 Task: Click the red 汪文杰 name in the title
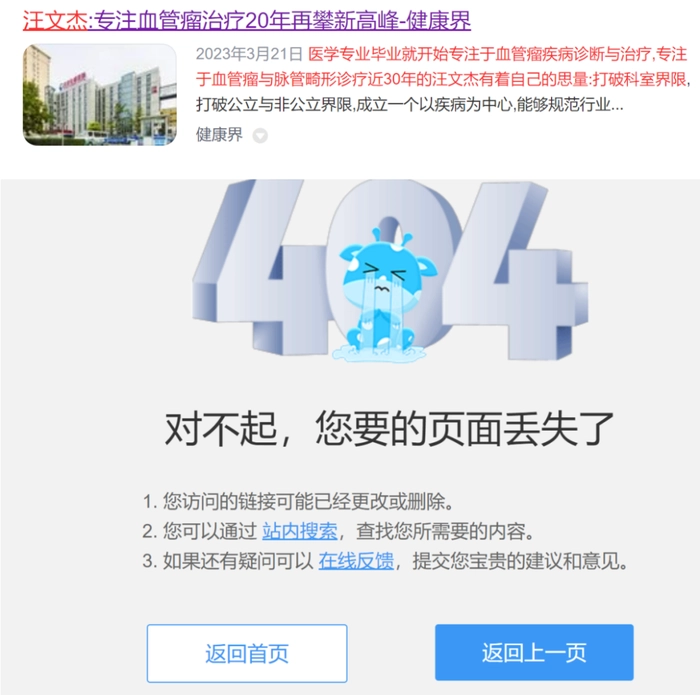coord(55,21)
